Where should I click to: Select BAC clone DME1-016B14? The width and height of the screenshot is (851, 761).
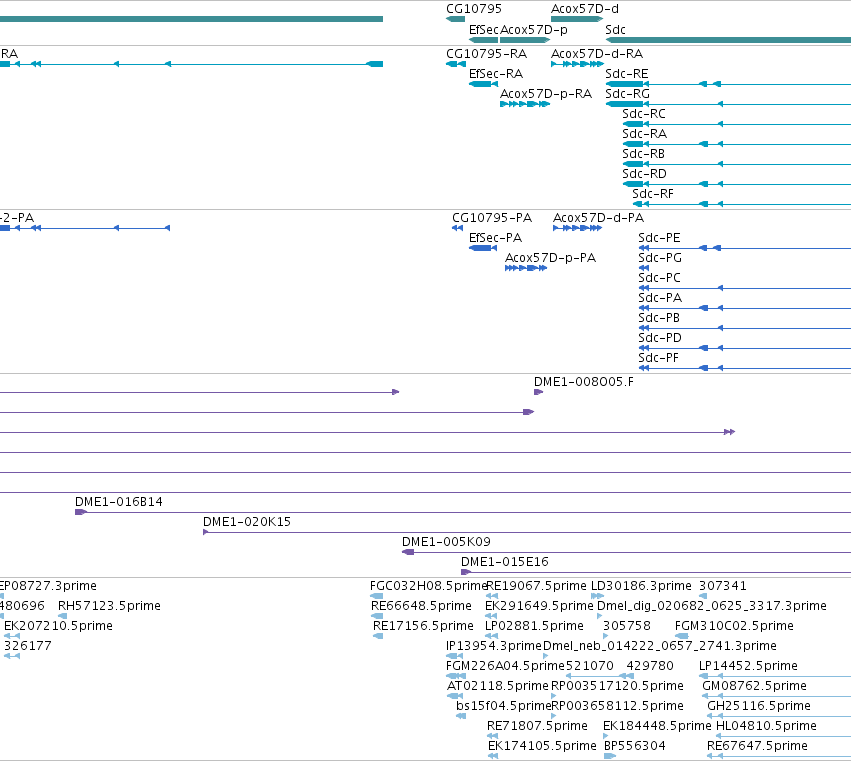click(x=463, y=512)
